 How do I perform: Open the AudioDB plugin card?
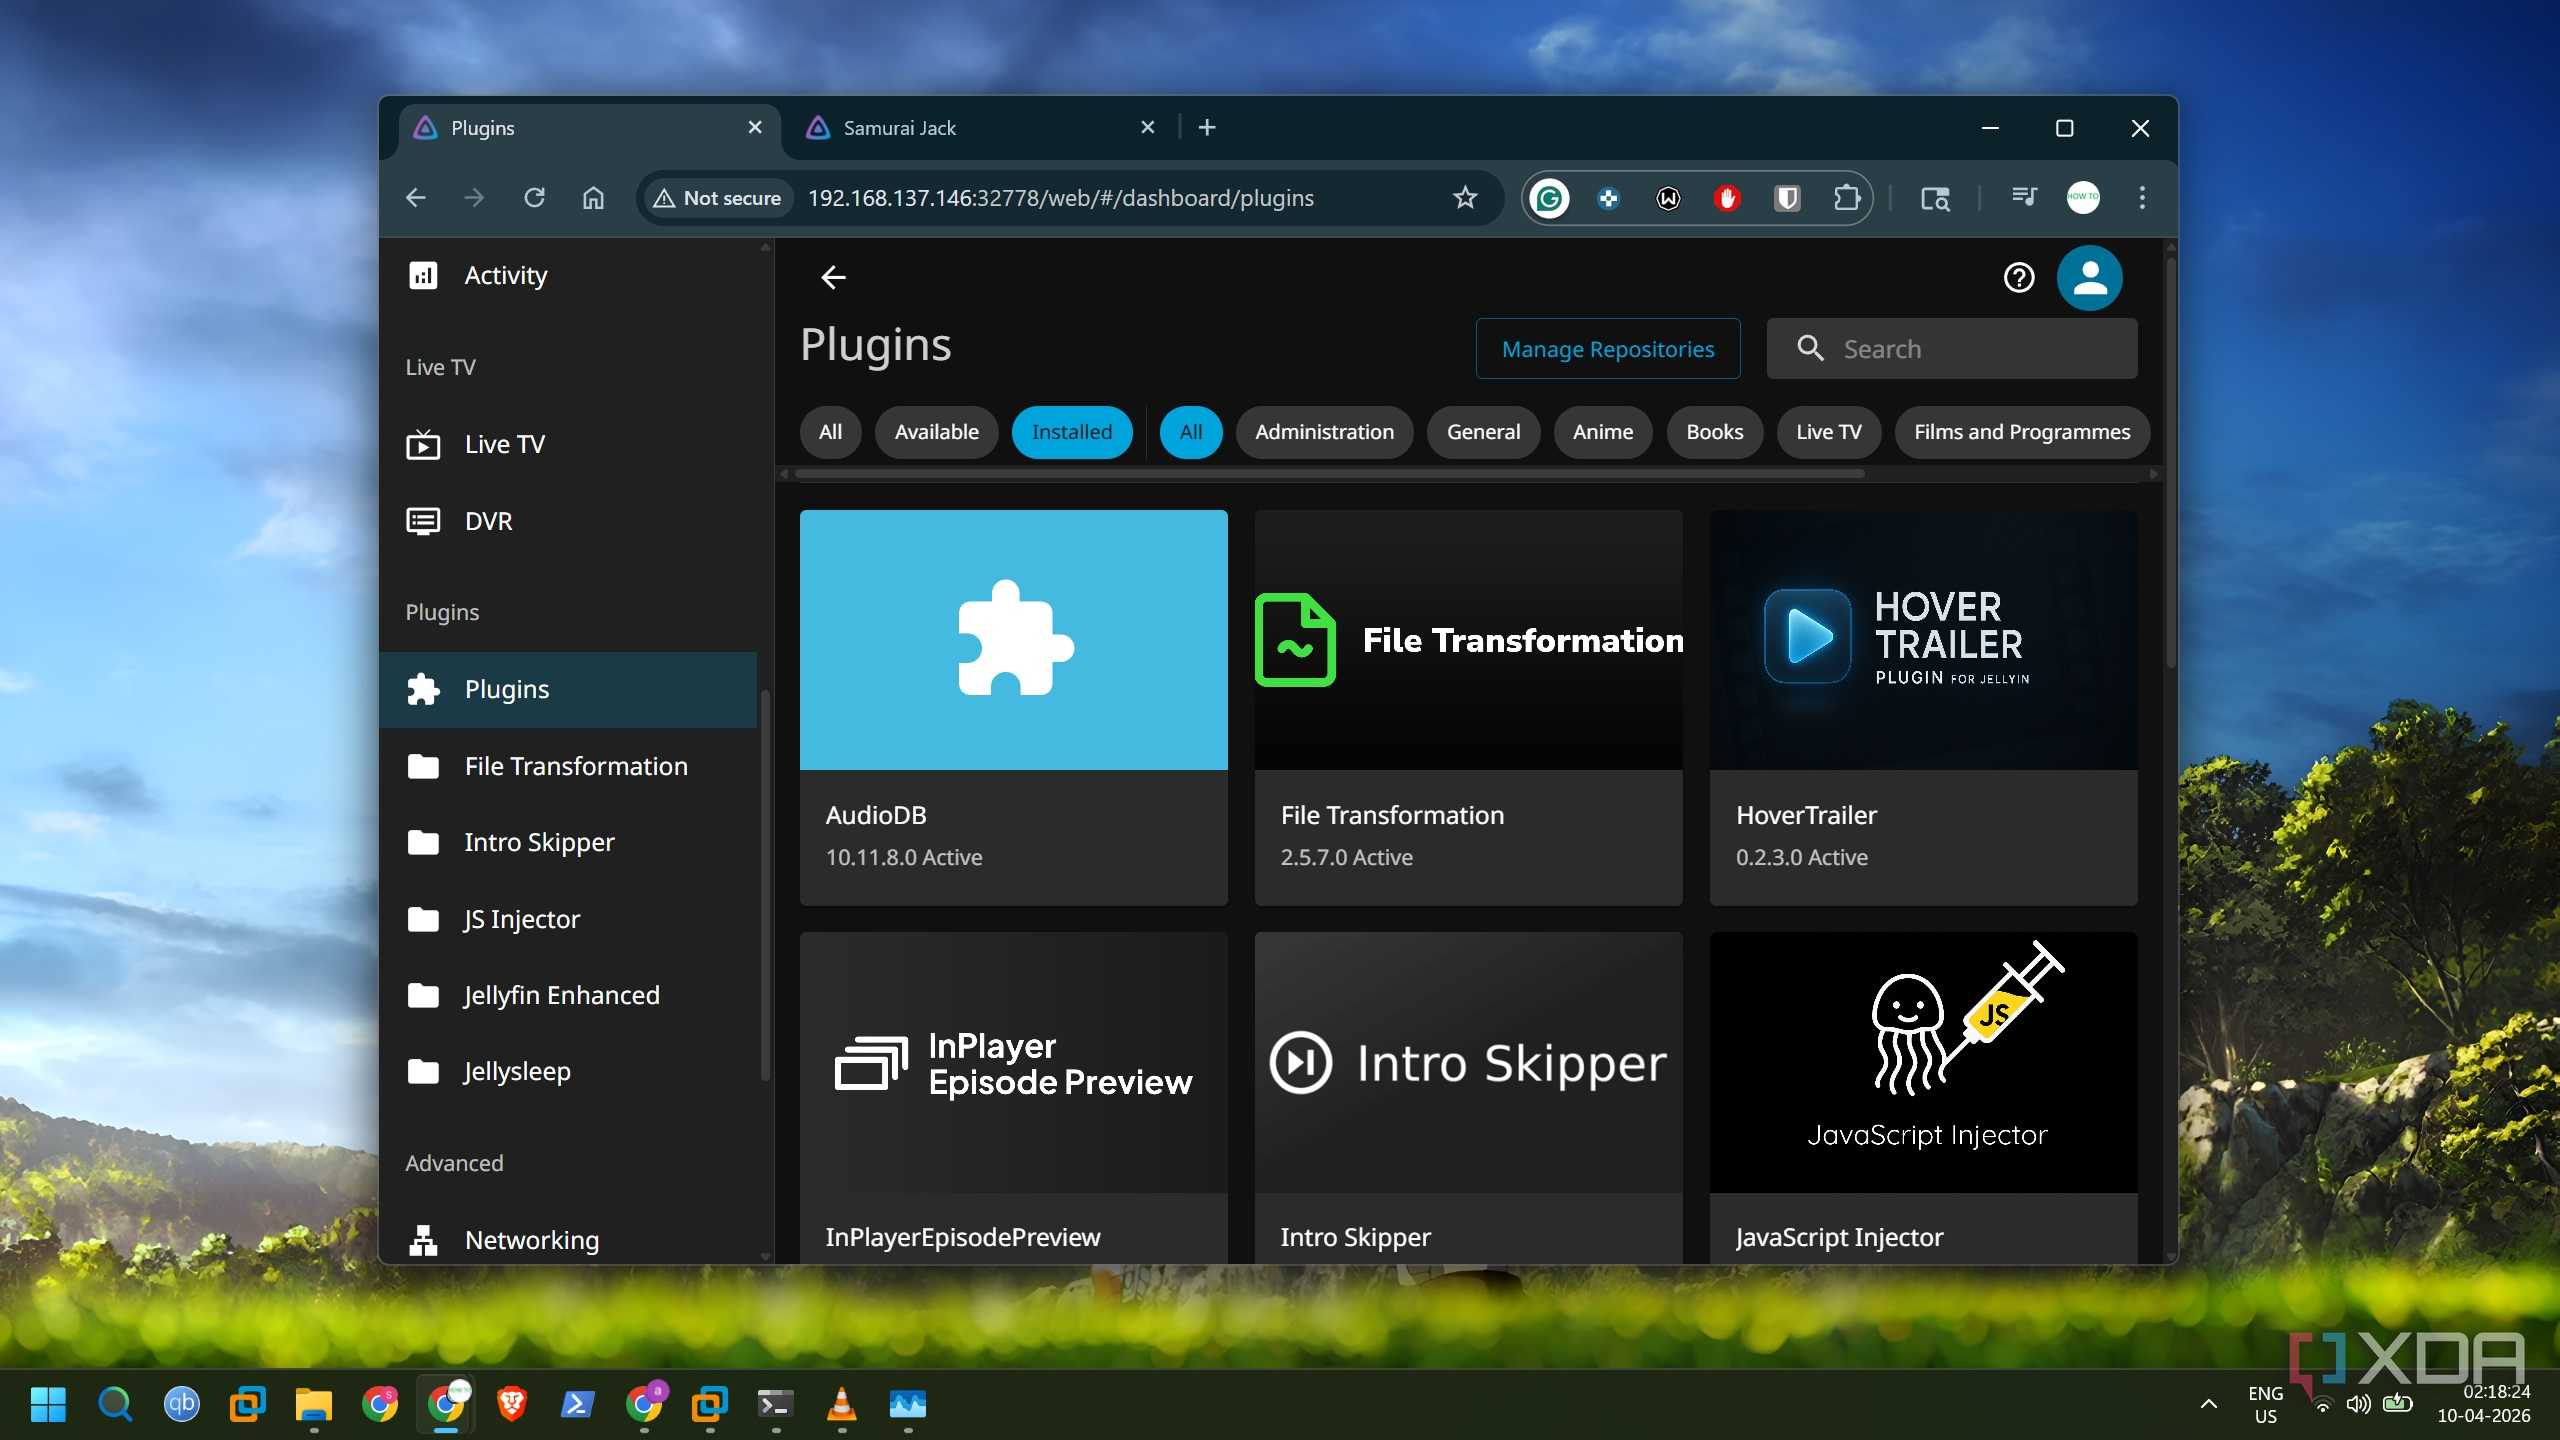pyautogui.click(x=1013, y=708)
